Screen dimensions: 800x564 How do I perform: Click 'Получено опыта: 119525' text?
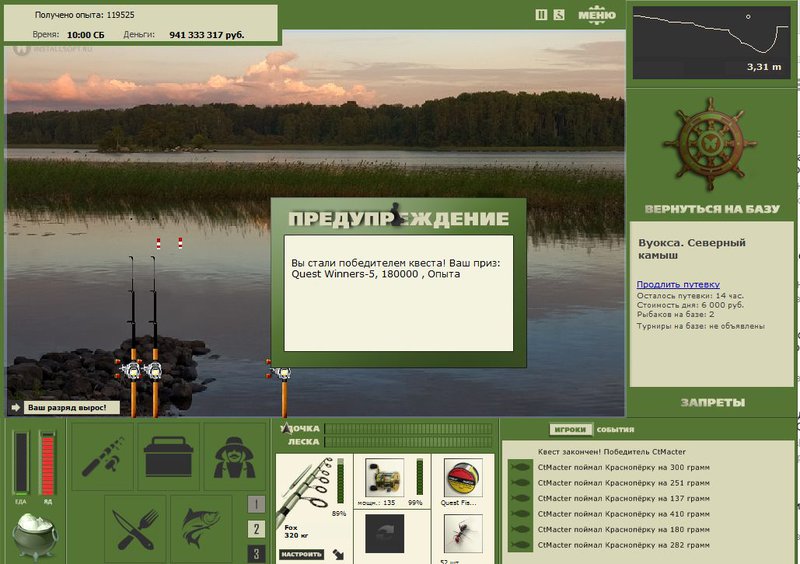pyautogui.click(x=85, y=15)
